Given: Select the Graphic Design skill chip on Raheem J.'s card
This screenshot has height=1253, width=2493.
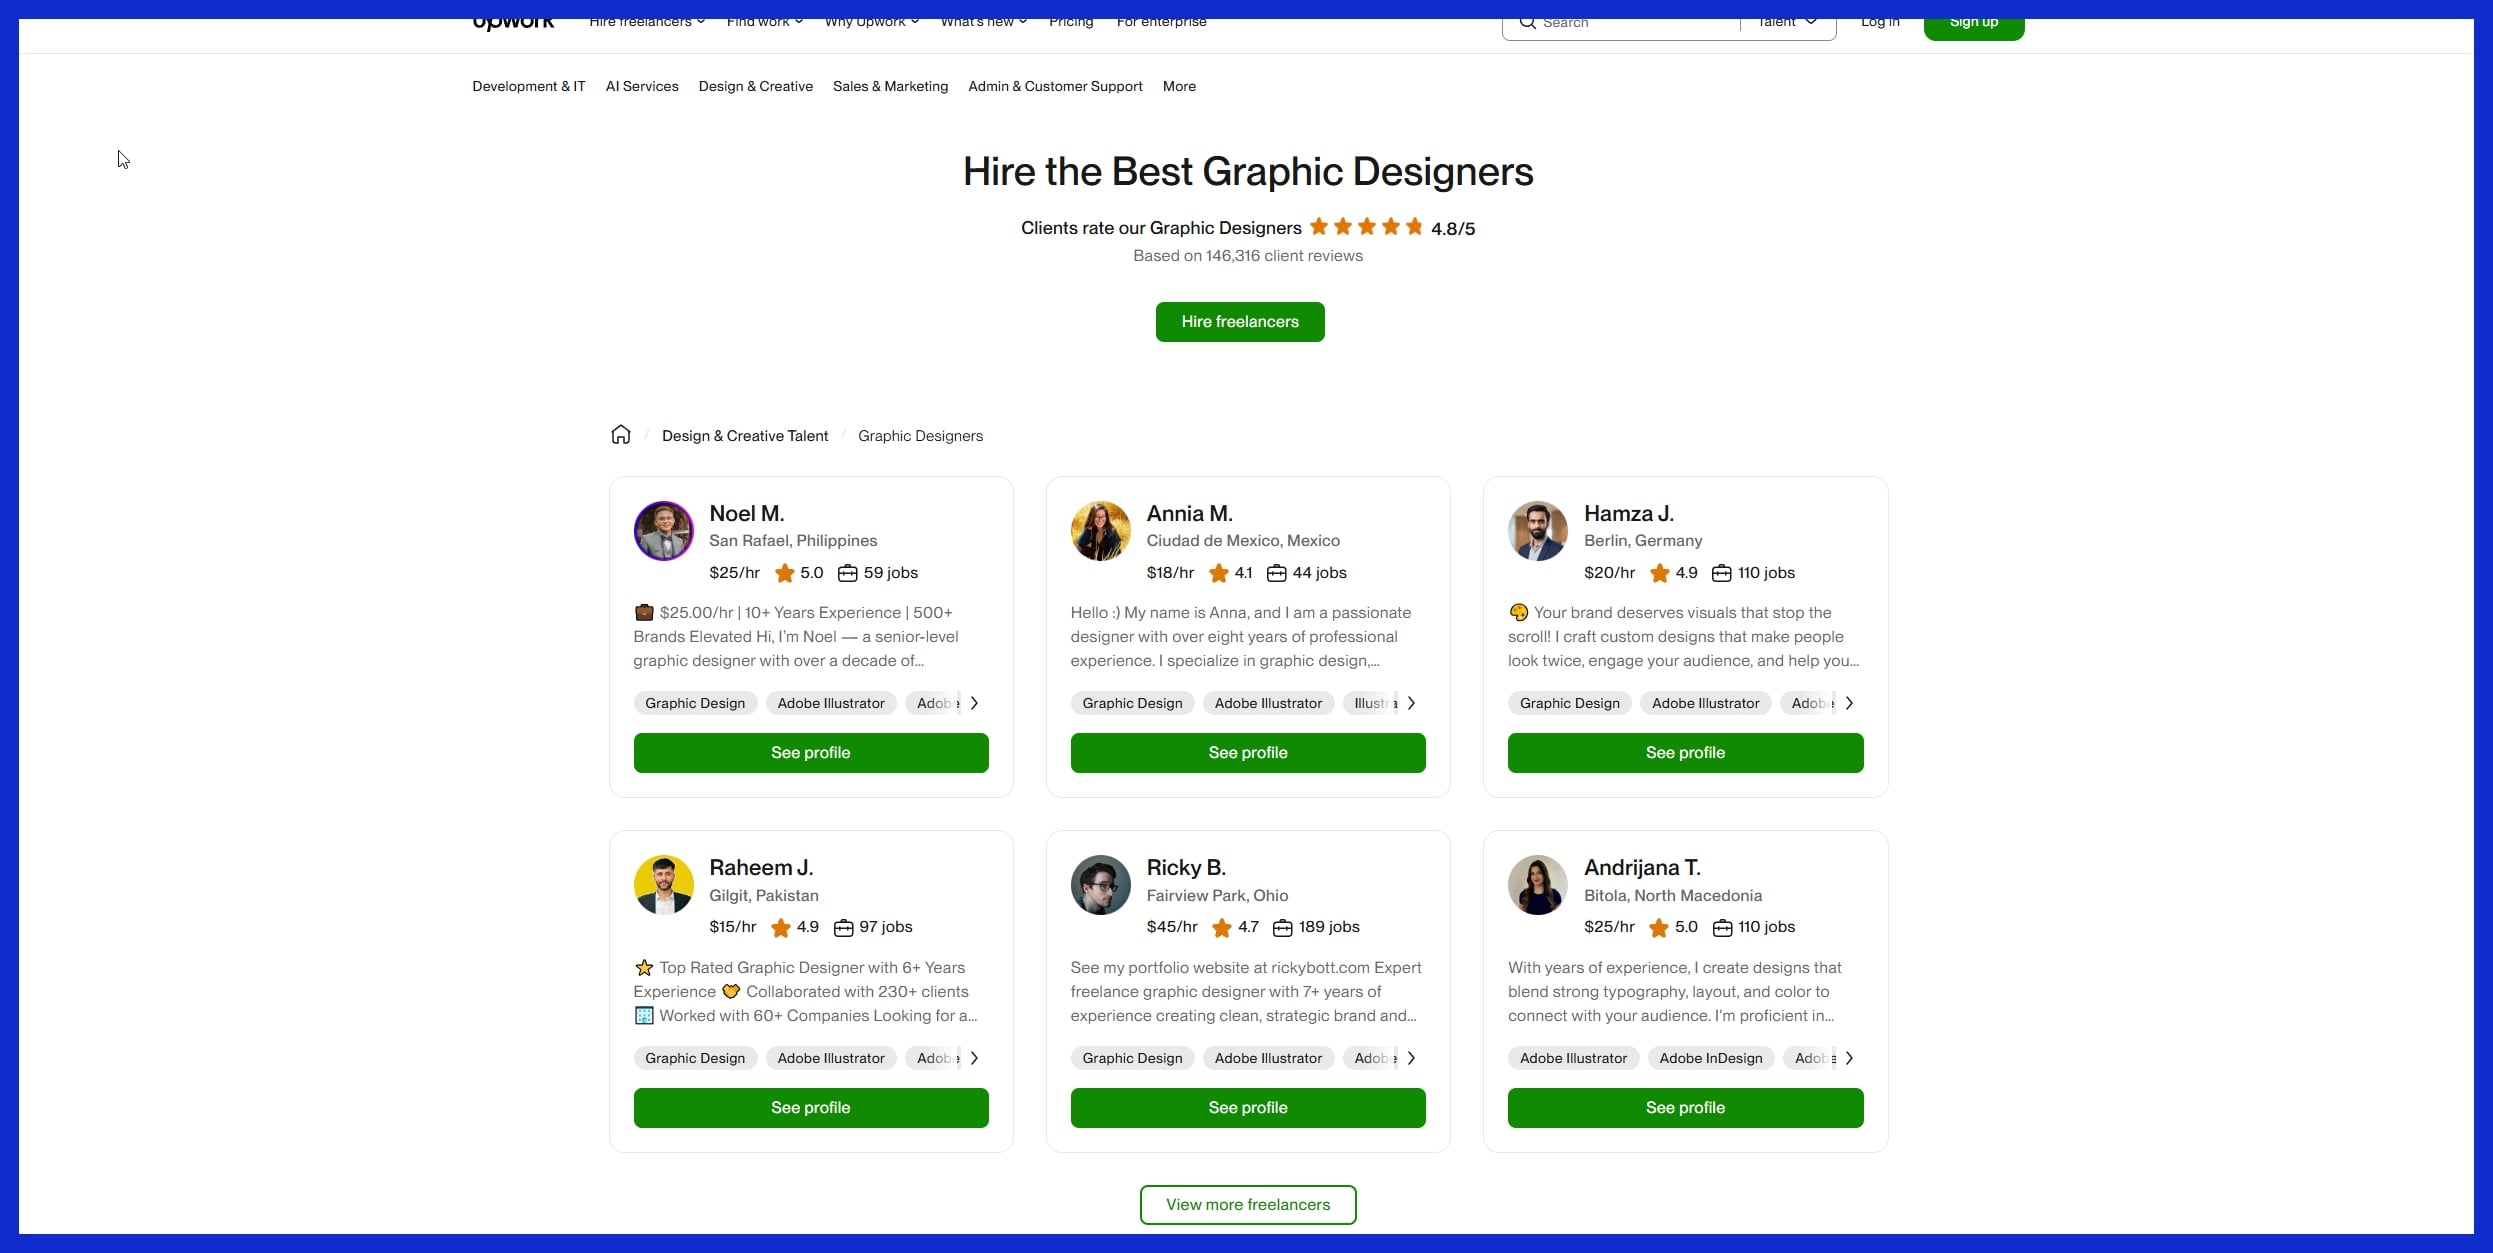Looking at the screenshot, I should click(x=694, y=1057).
